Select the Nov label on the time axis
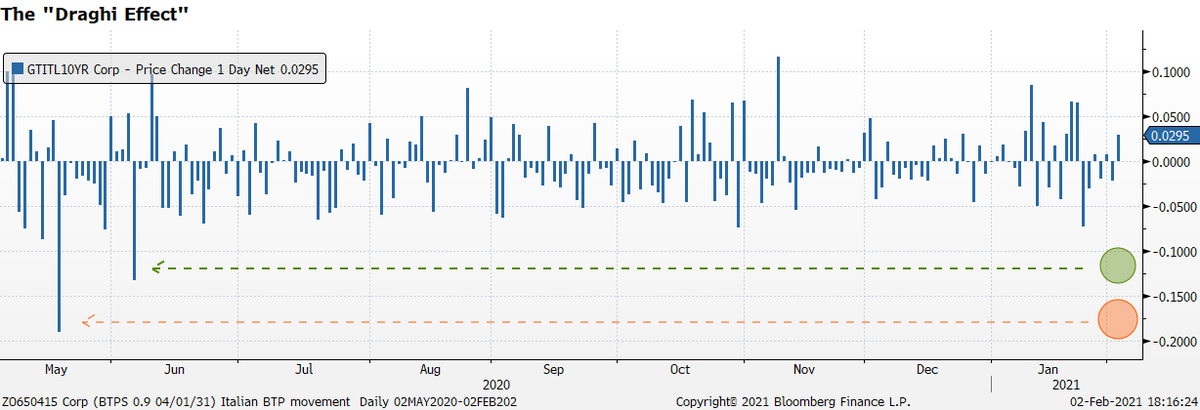This screenshot has width=1200, height=410. pos(804,369)
